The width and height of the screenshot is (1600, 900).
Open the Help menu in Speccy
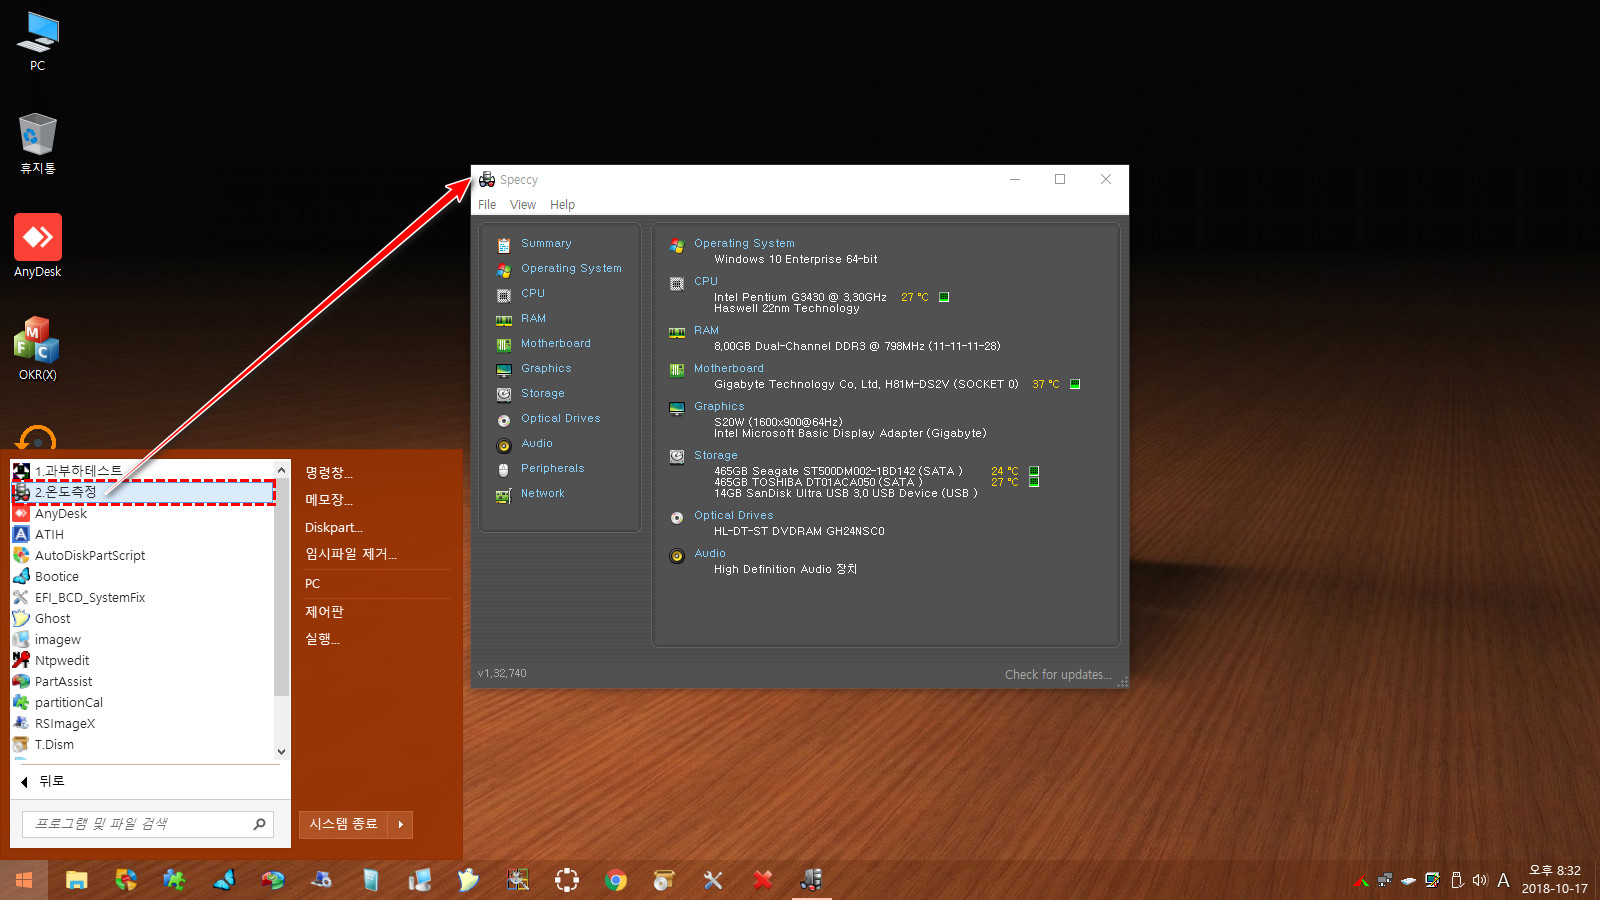point(562,204)
